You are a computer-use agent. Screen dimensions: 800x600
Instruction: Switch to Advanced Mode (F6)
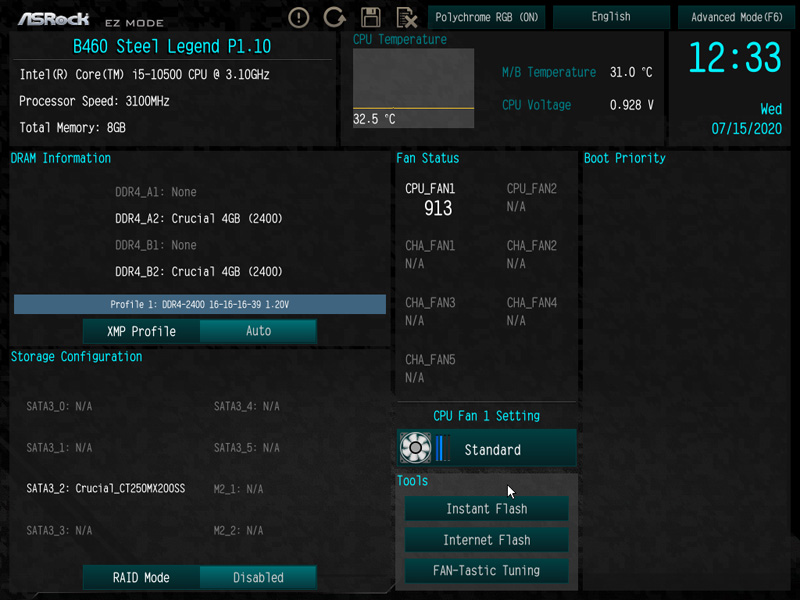click(736, 17)
